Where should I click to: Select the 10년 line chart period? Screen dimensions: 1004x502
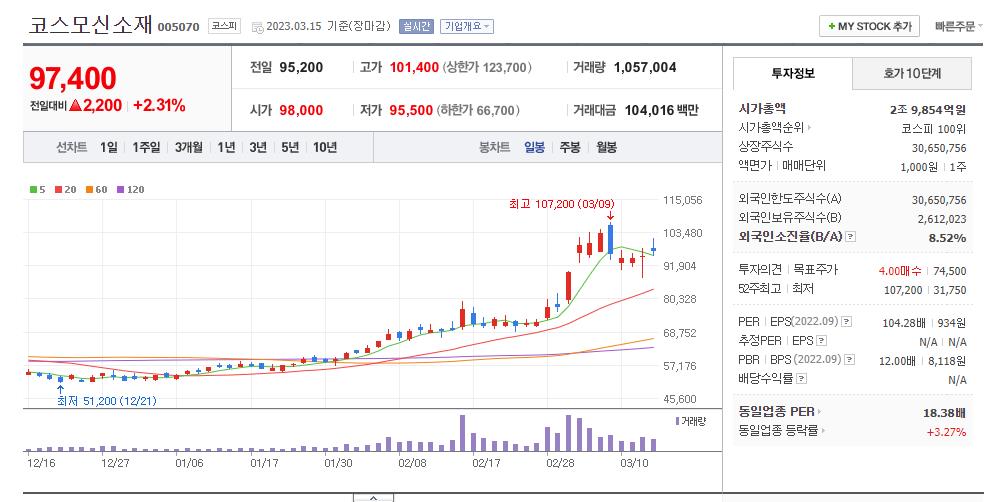[x=325, y=147]
